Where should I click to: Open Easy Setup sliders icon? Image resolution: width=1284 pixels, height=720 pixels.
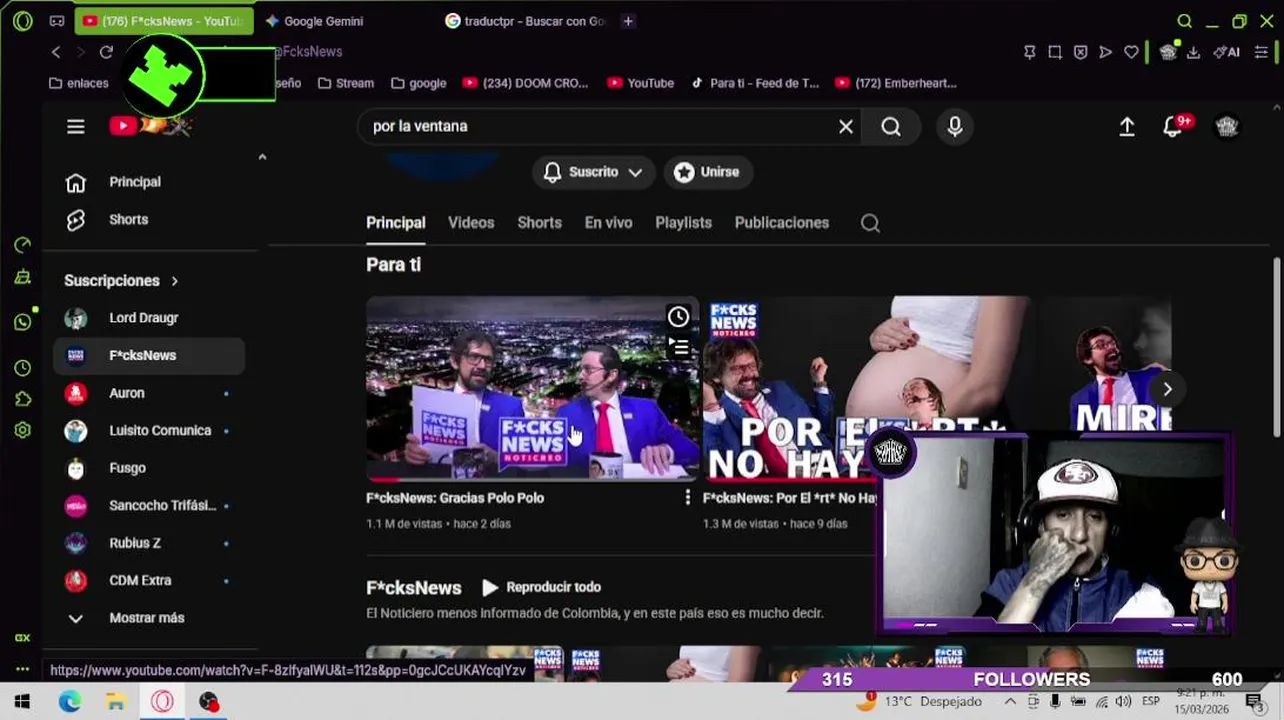click(1259, 52)
